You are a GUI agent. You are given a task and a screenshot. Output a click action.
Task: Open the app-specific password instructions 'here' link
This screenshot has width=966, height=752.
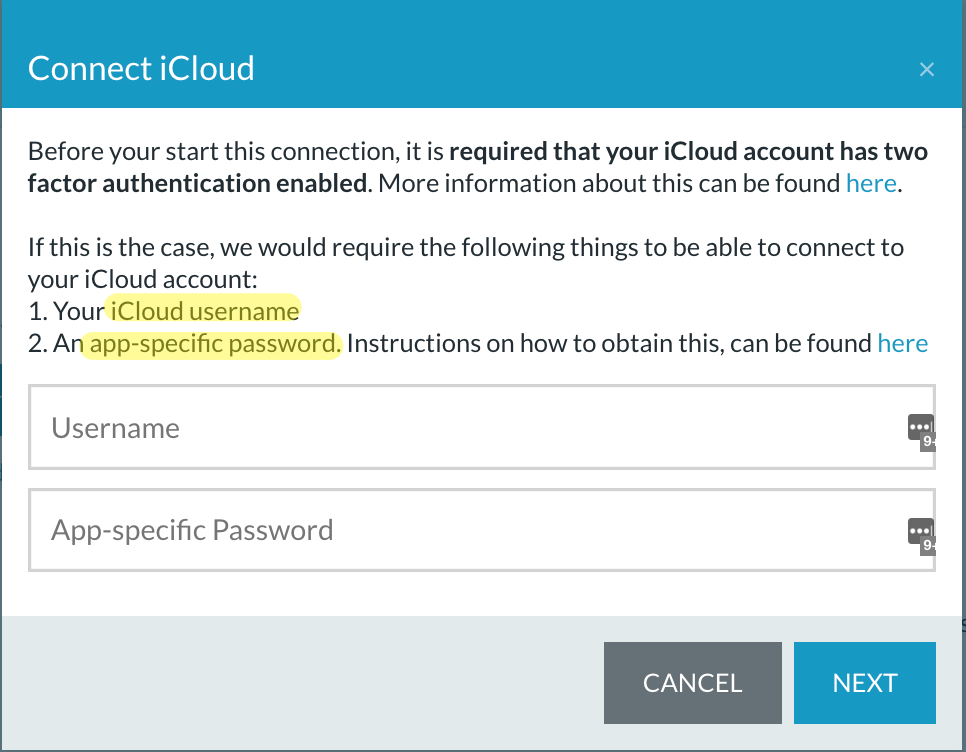[903, 344]
